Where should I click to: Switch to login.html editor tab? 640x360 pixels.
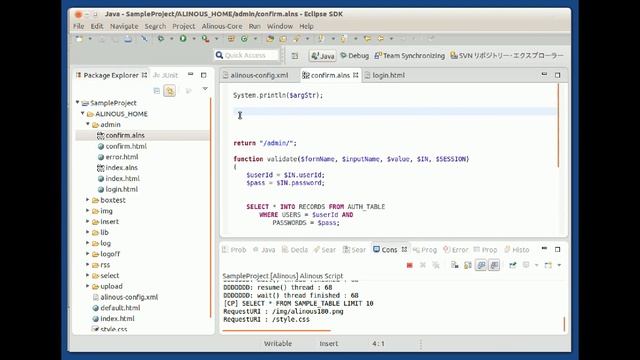(x=384, y=75)
